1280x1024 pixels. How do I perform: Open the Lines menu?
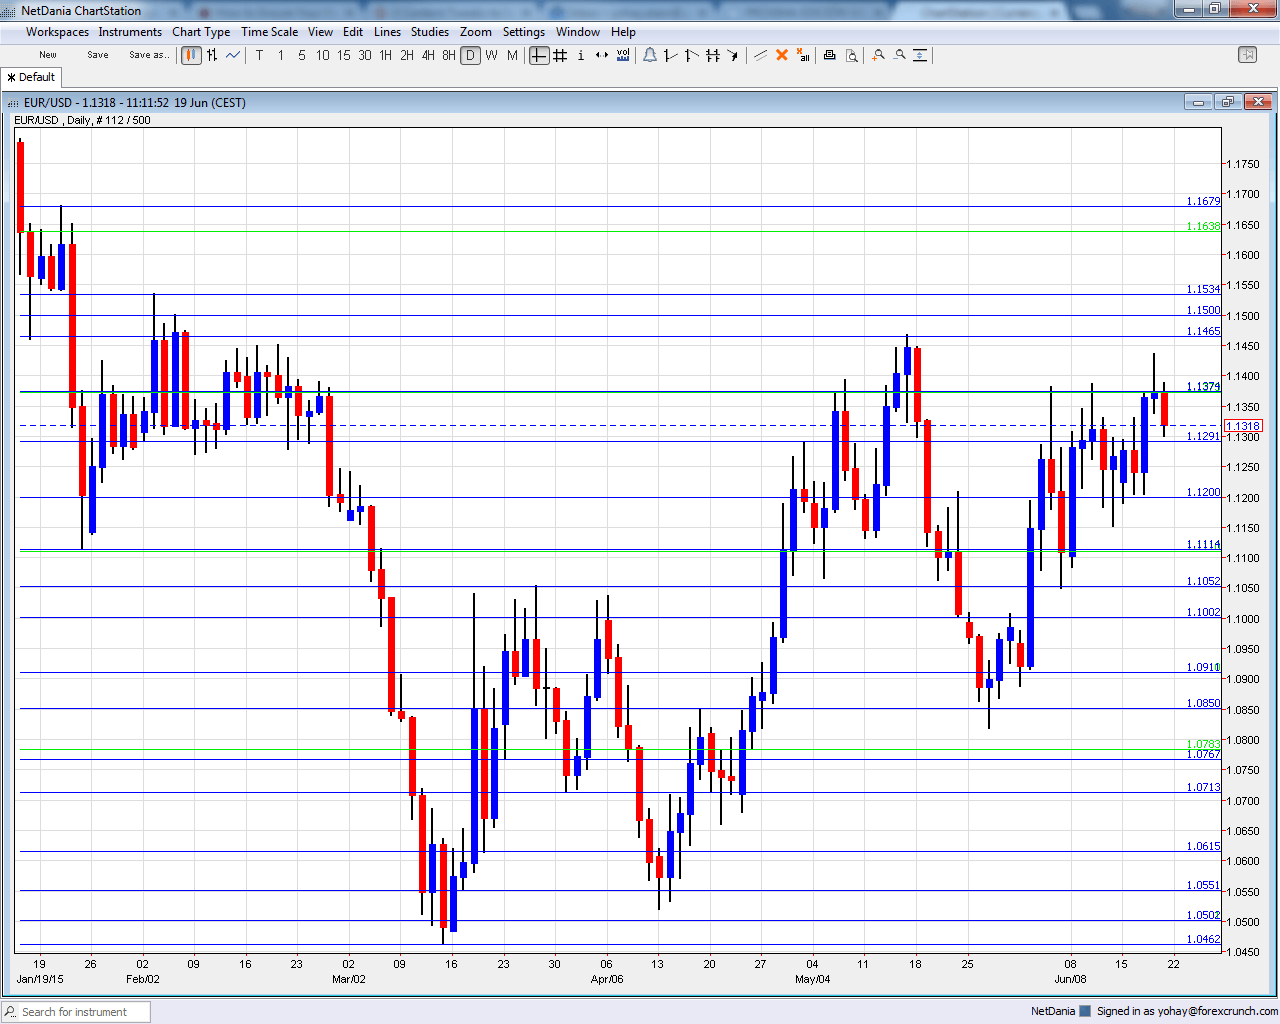point(387,32)
